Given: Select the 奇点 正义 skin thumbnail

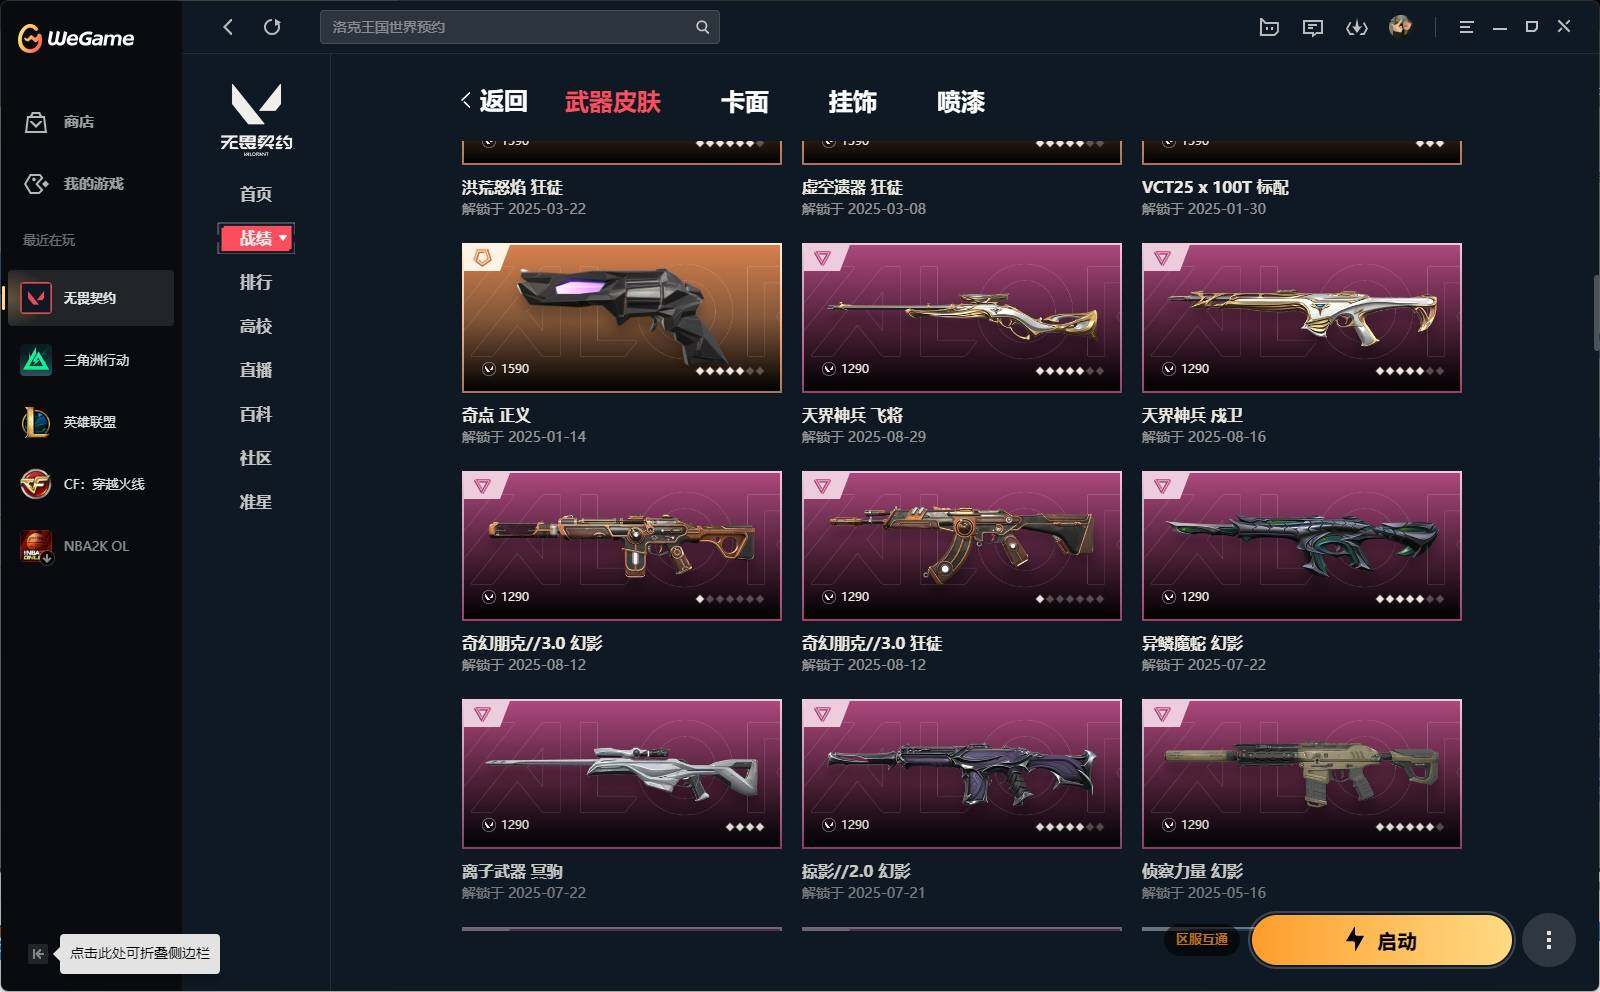Looking at the screenshot, I should point(622,318).
